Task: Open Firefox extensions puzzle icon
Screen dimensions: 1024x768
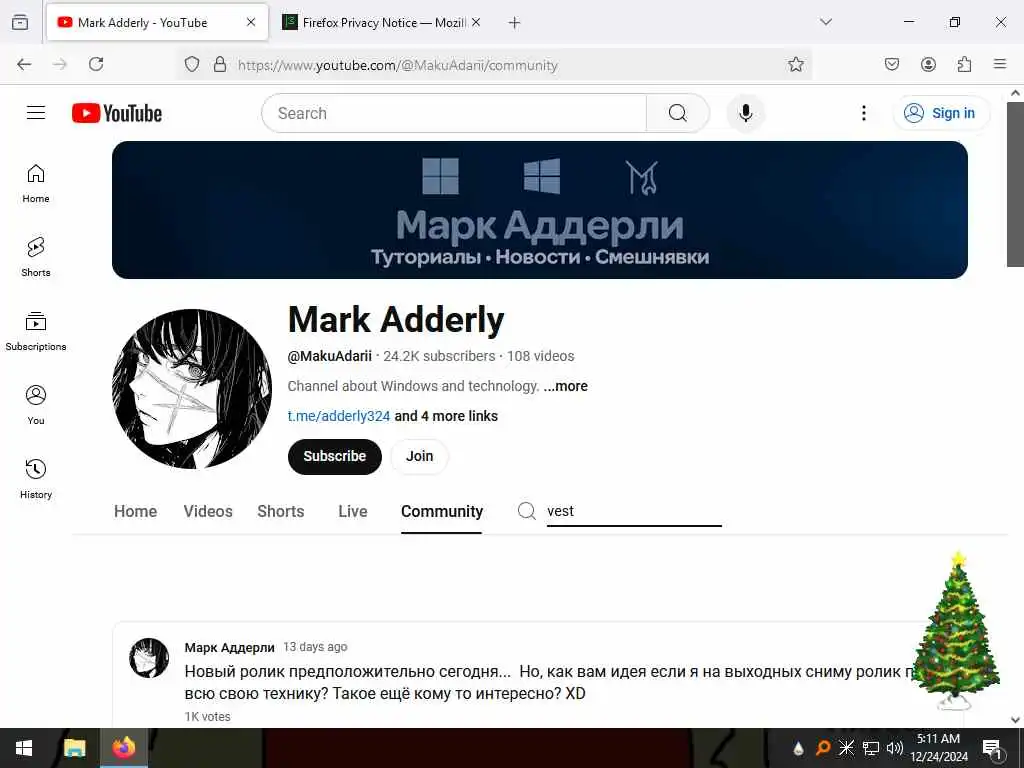Action: (964, 64)
